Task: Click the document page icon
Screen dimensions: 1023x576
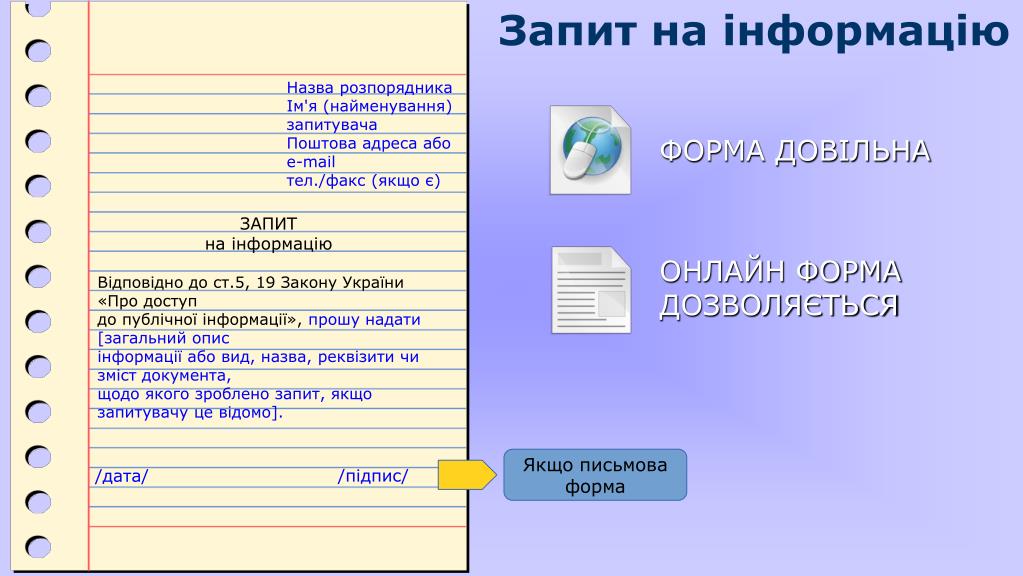Action: tap(591, 290)
